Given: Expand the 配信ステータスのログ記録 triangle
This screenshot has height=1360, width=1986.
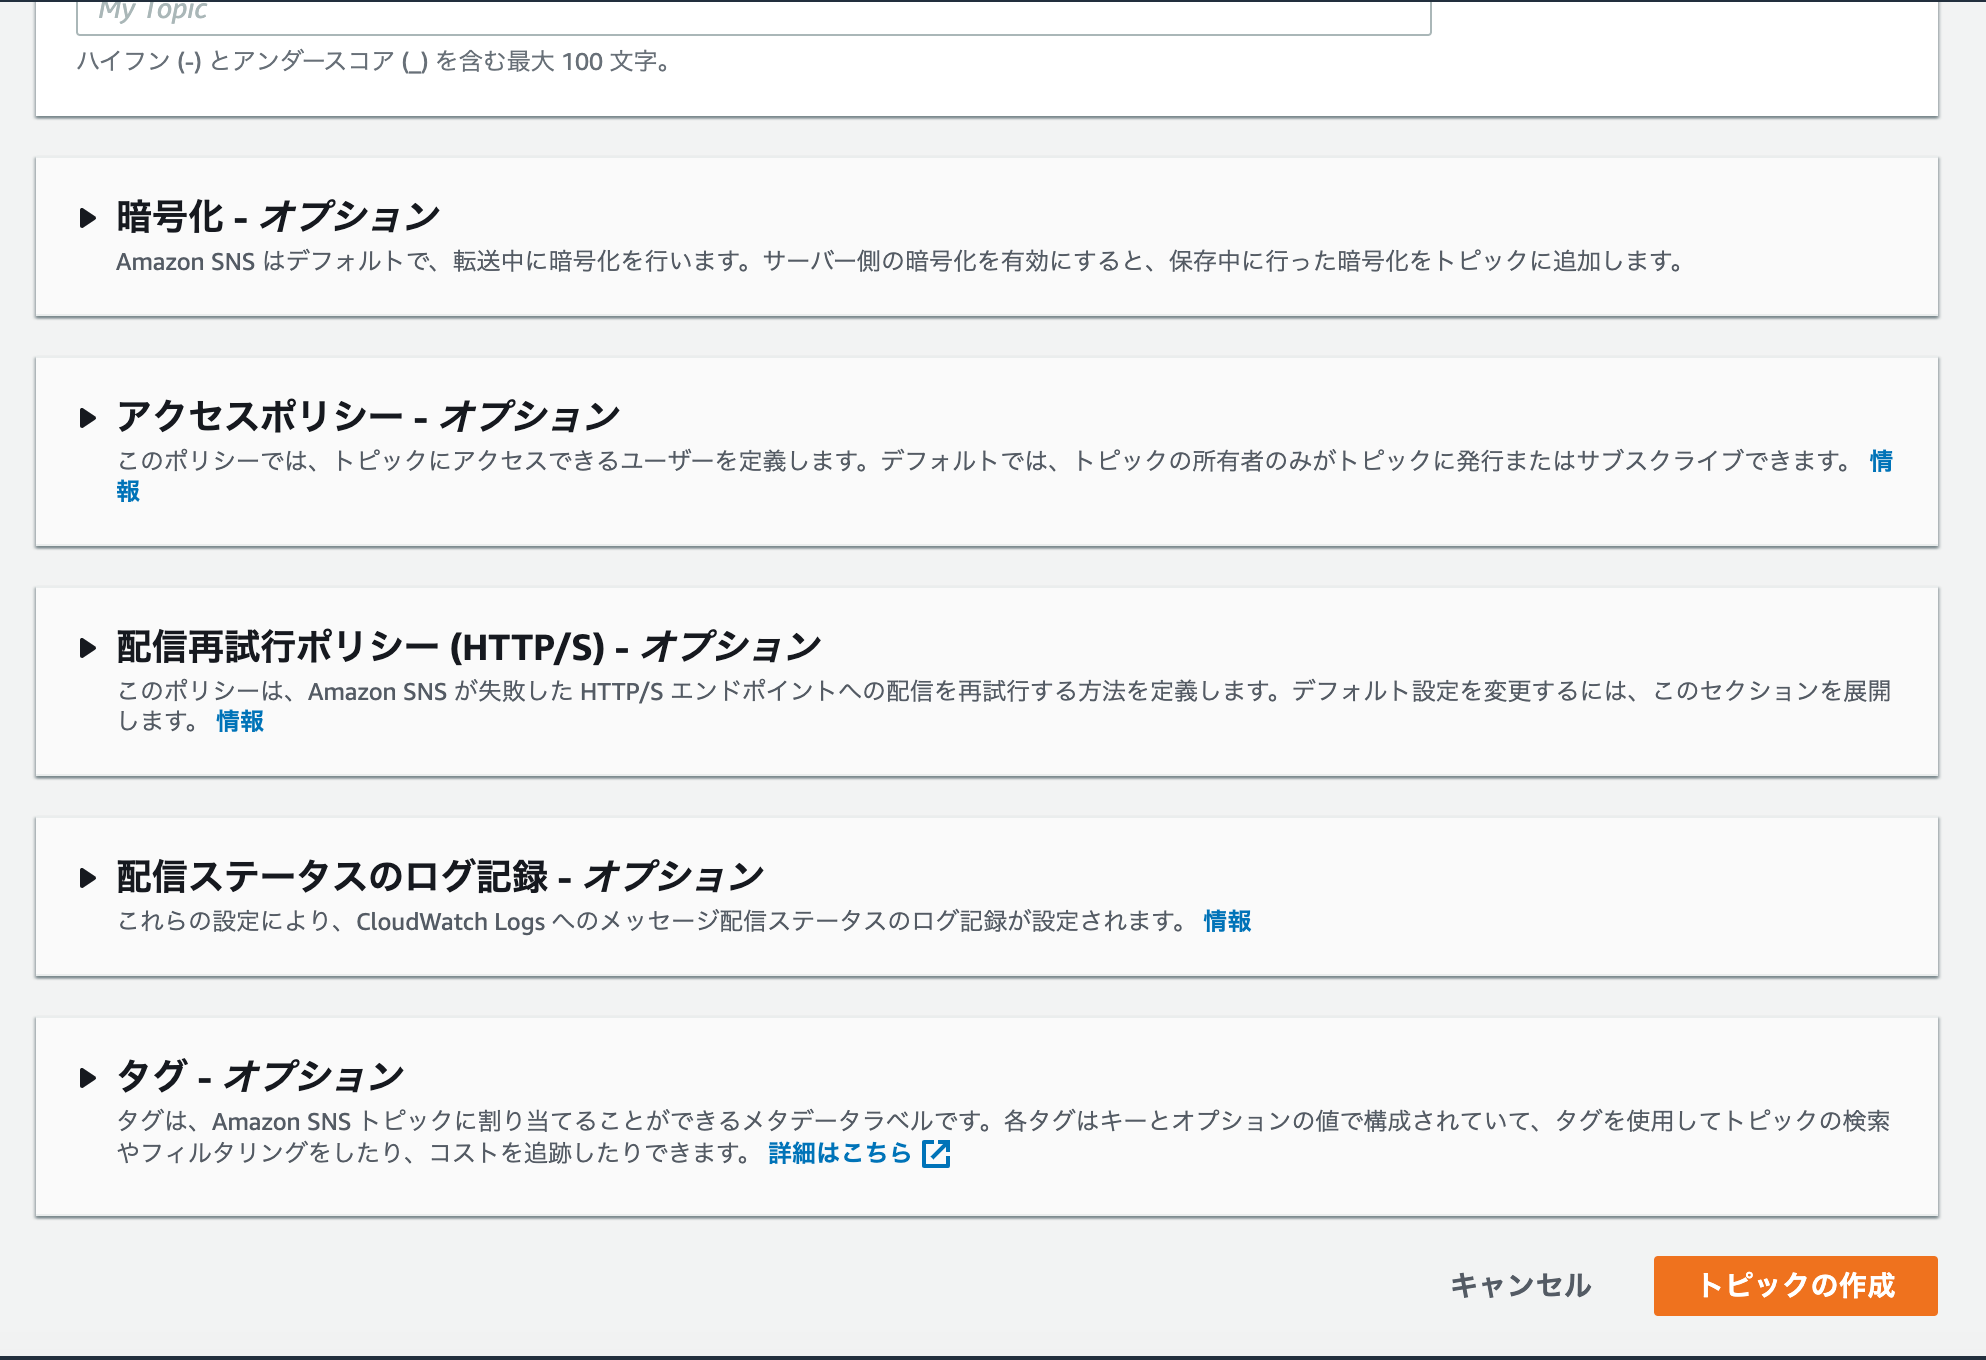Looking at the screenshot, I should pos(88,878).
